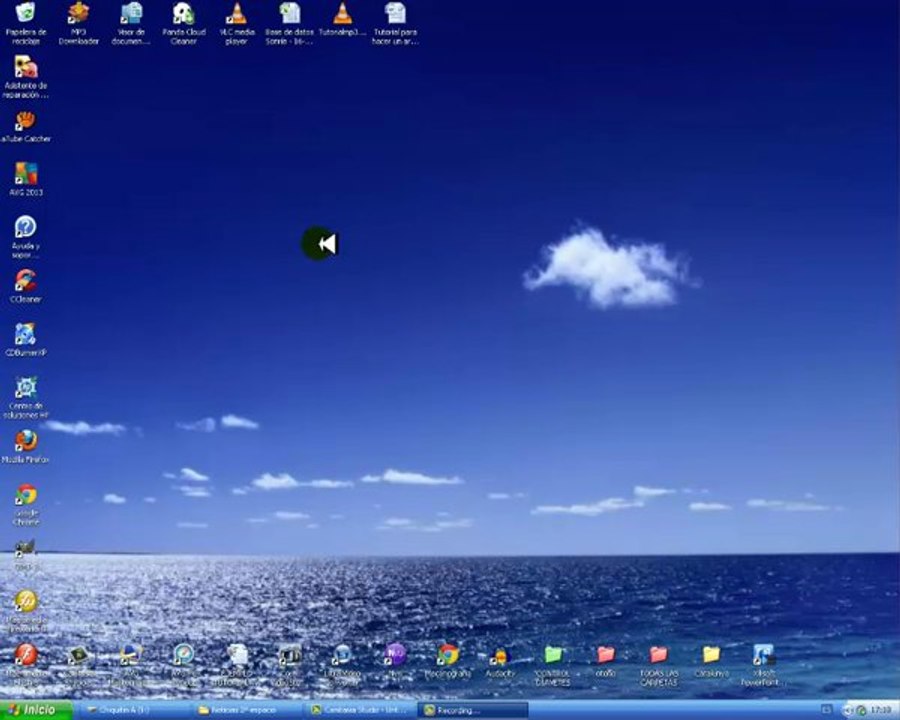The height and width of the screenshot is (720, 900).
Task: Click the system tray clock showing 17:10
Action: [x=880, y=711]
